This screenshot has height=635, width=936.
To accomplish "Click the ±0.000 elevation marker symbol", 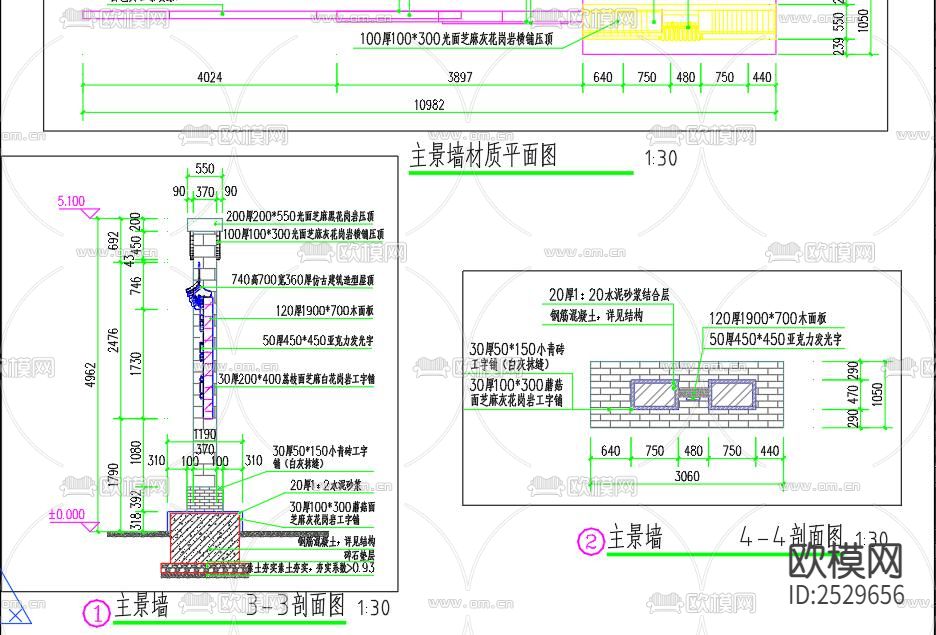I will click(x=63, y=515).
